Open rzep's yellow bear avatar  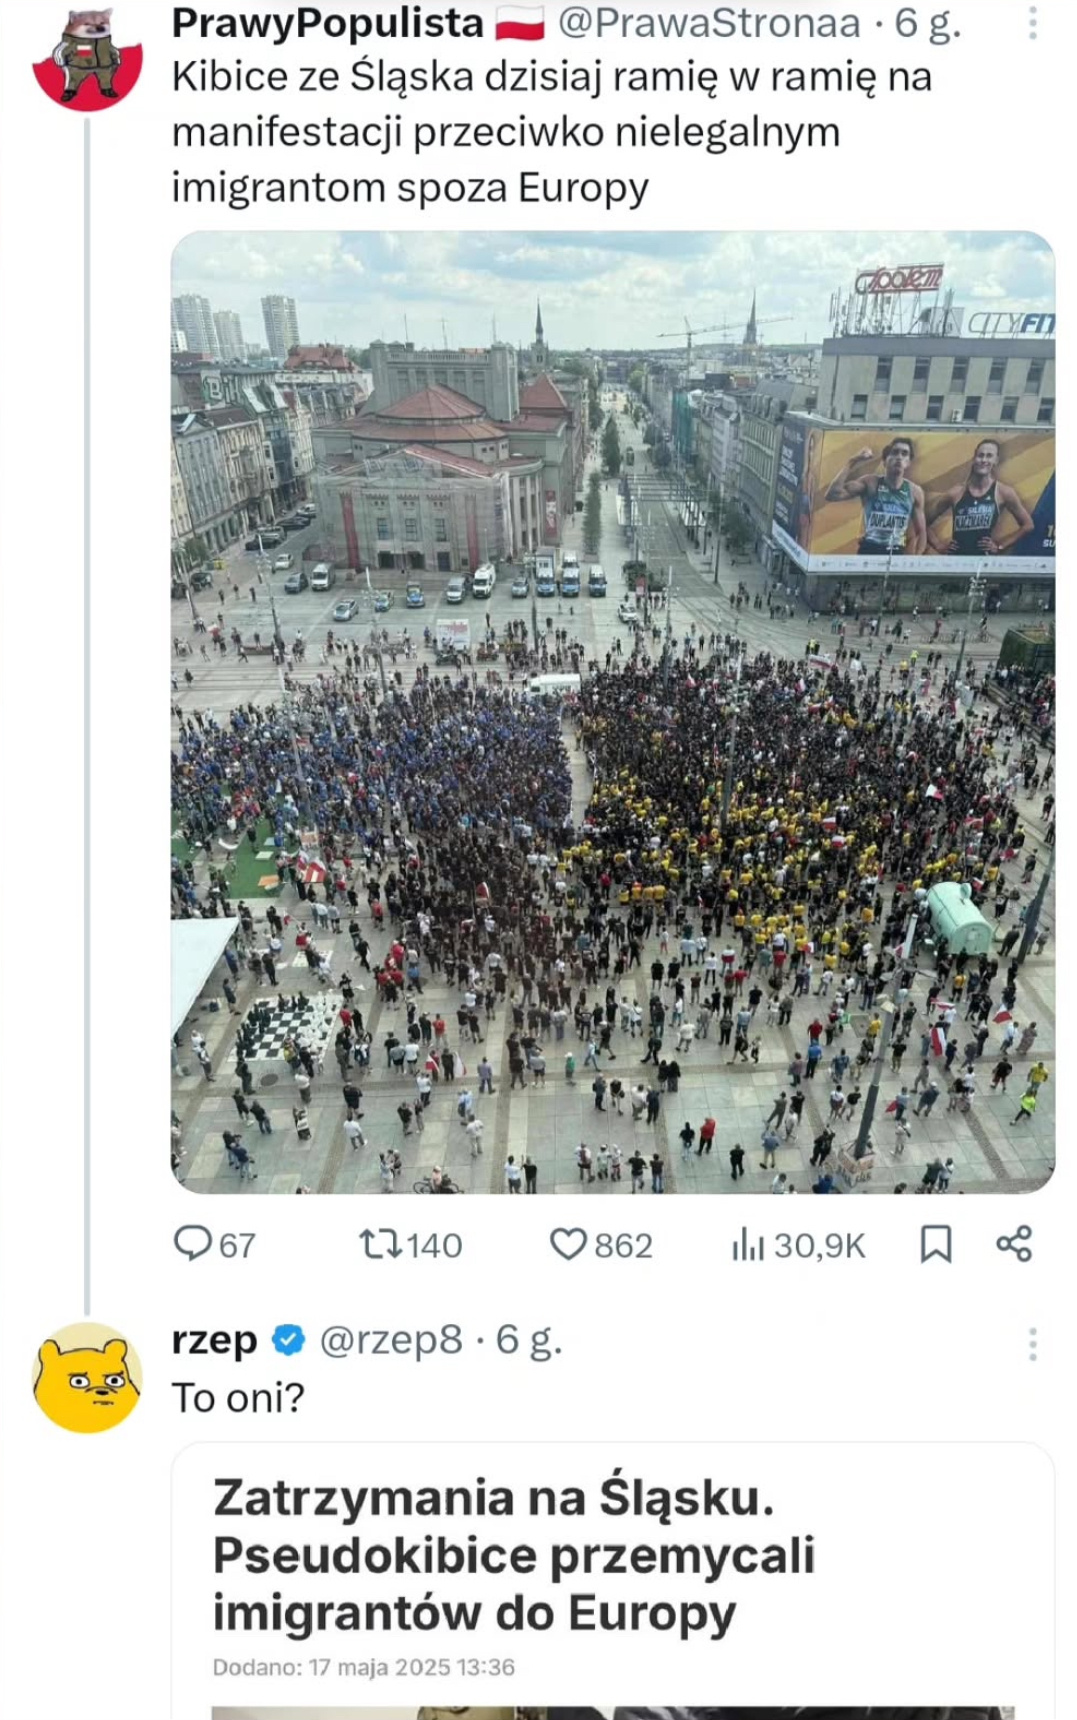click(x=87, y=1377)
